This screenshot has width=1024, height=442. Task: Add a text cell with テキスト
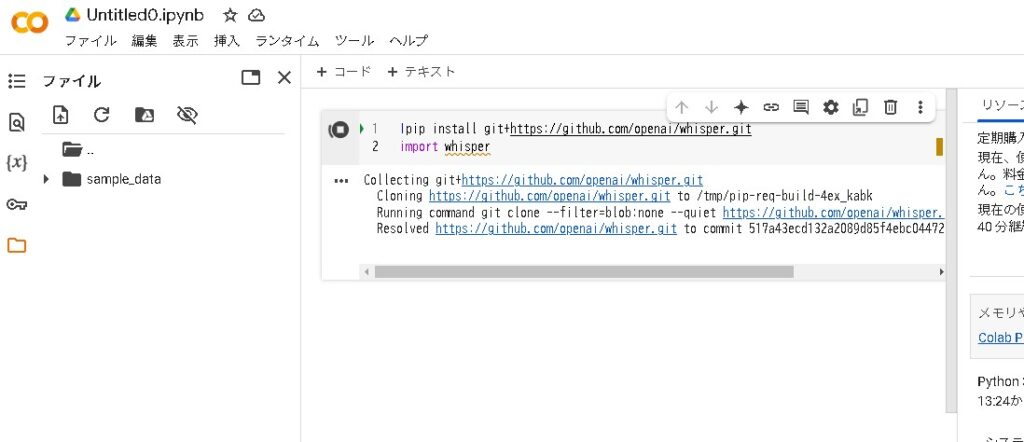[421, 72]
